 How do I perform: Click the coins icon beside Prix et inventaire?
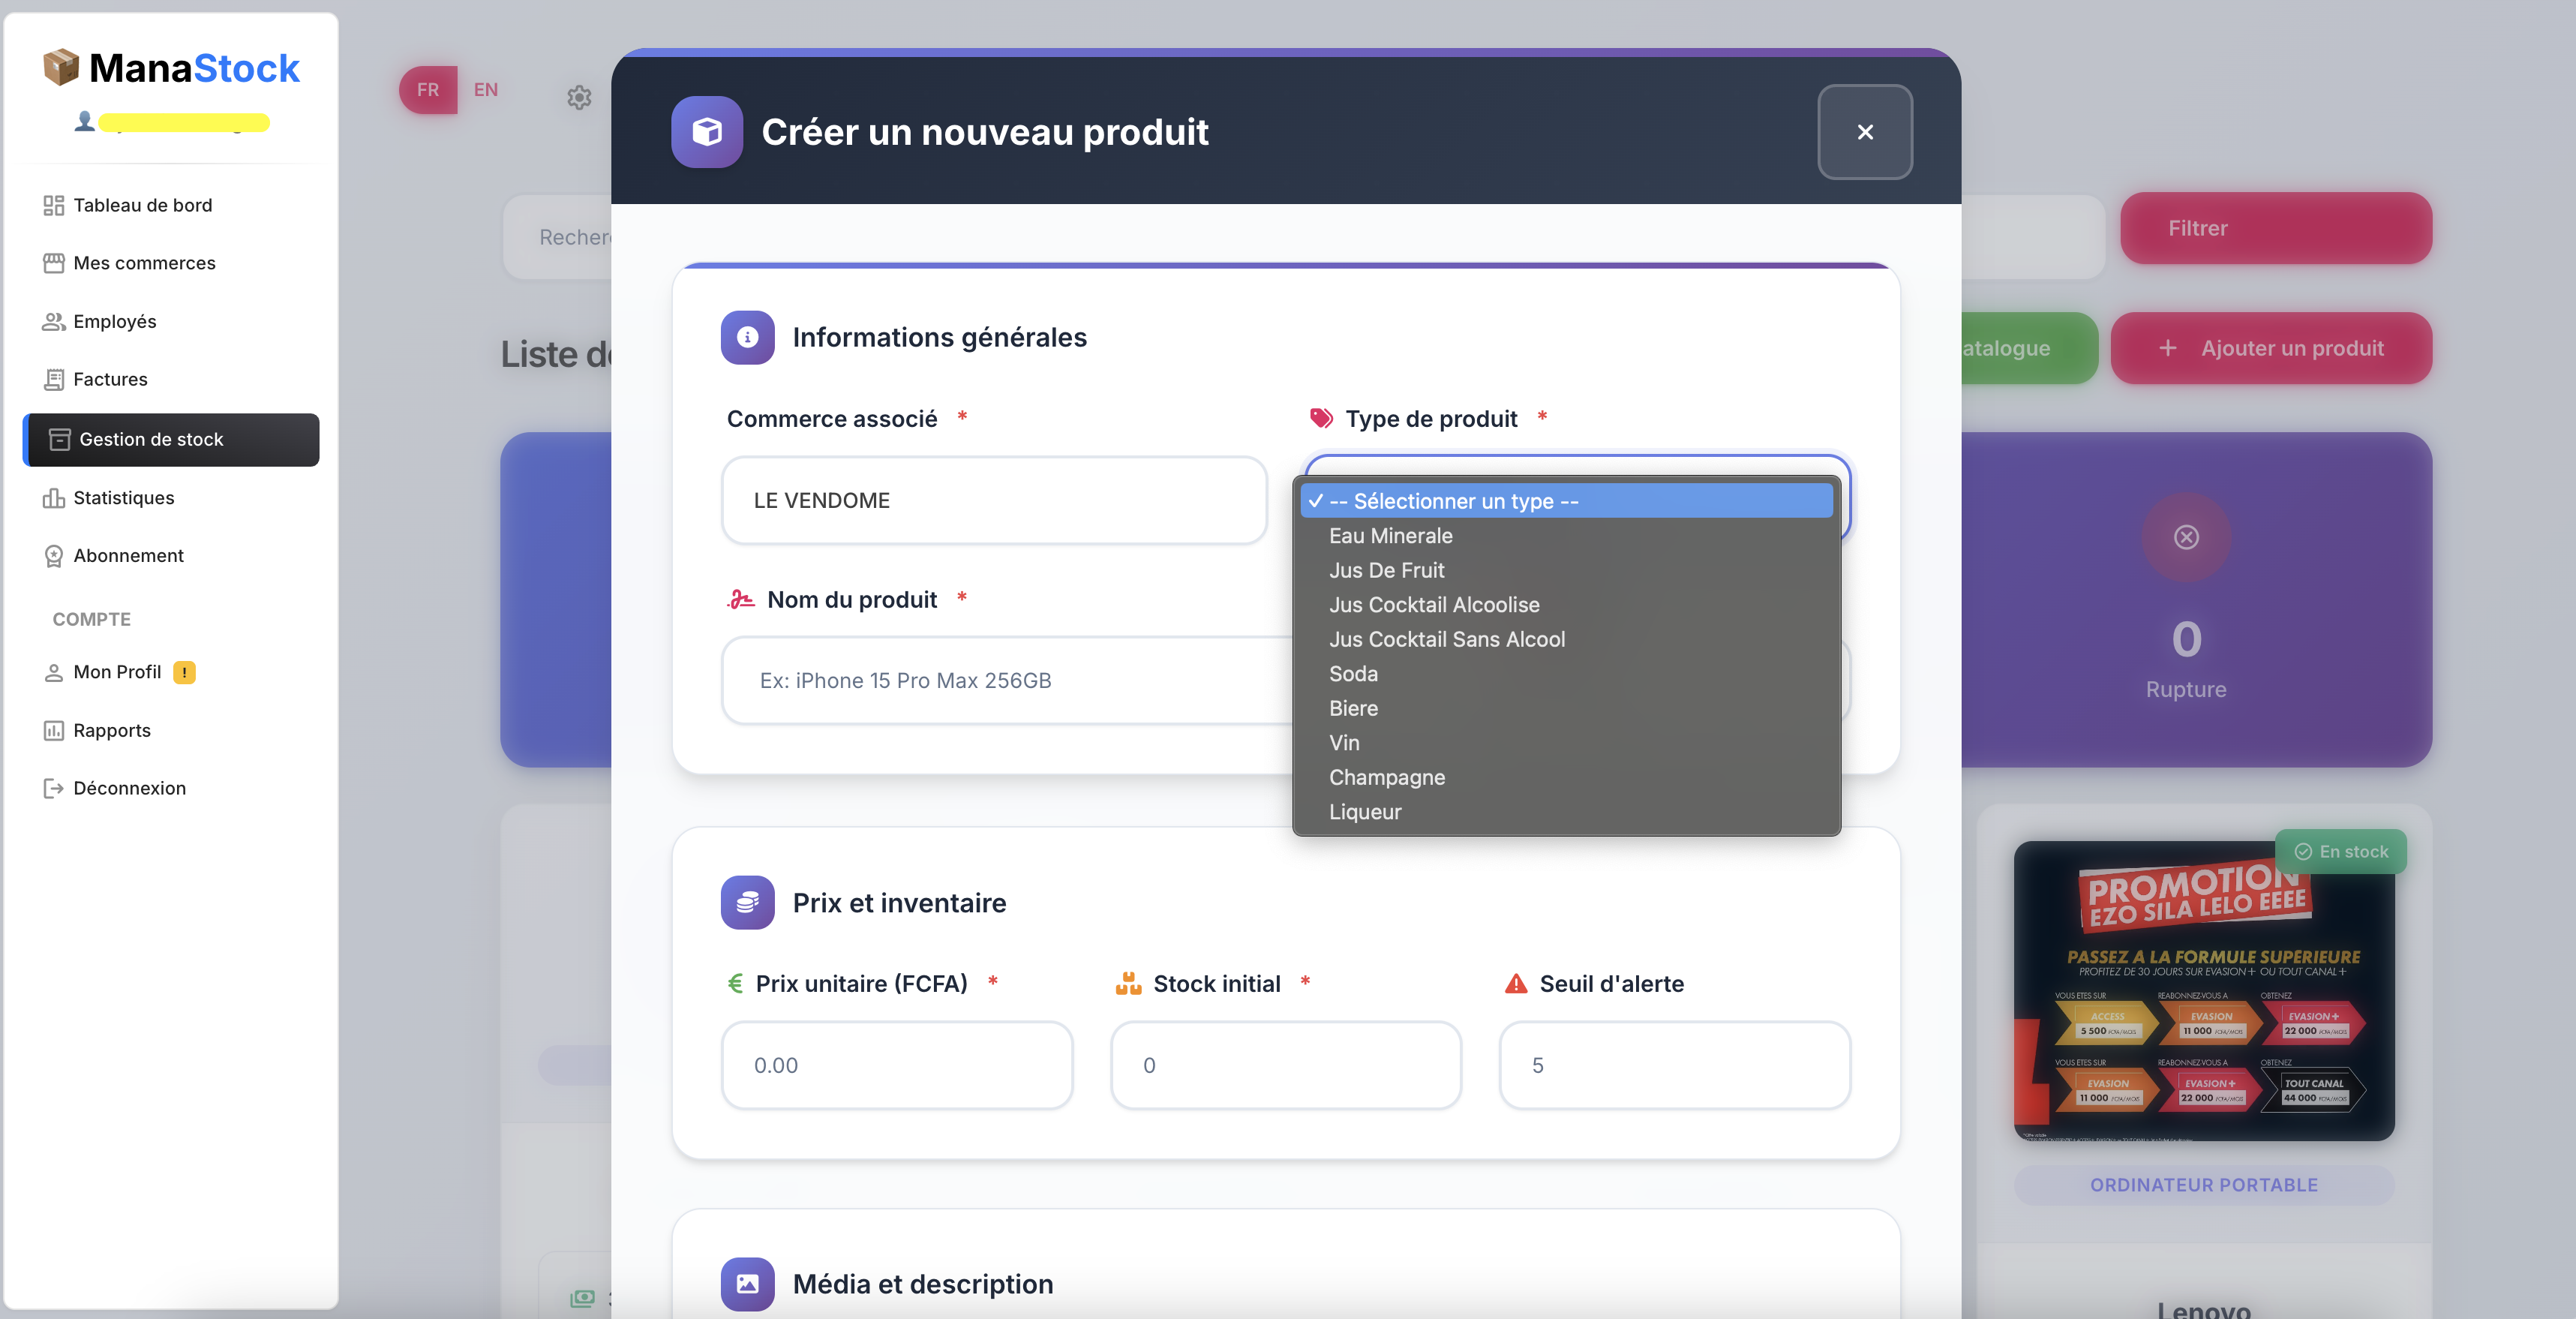click(x=747, y=902)
